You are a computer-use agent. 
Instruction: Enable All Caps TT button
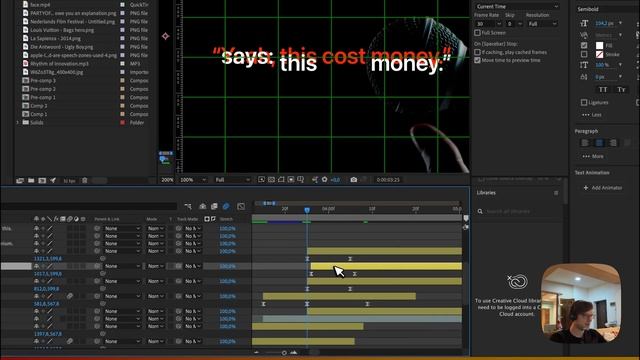coord(603,90)
